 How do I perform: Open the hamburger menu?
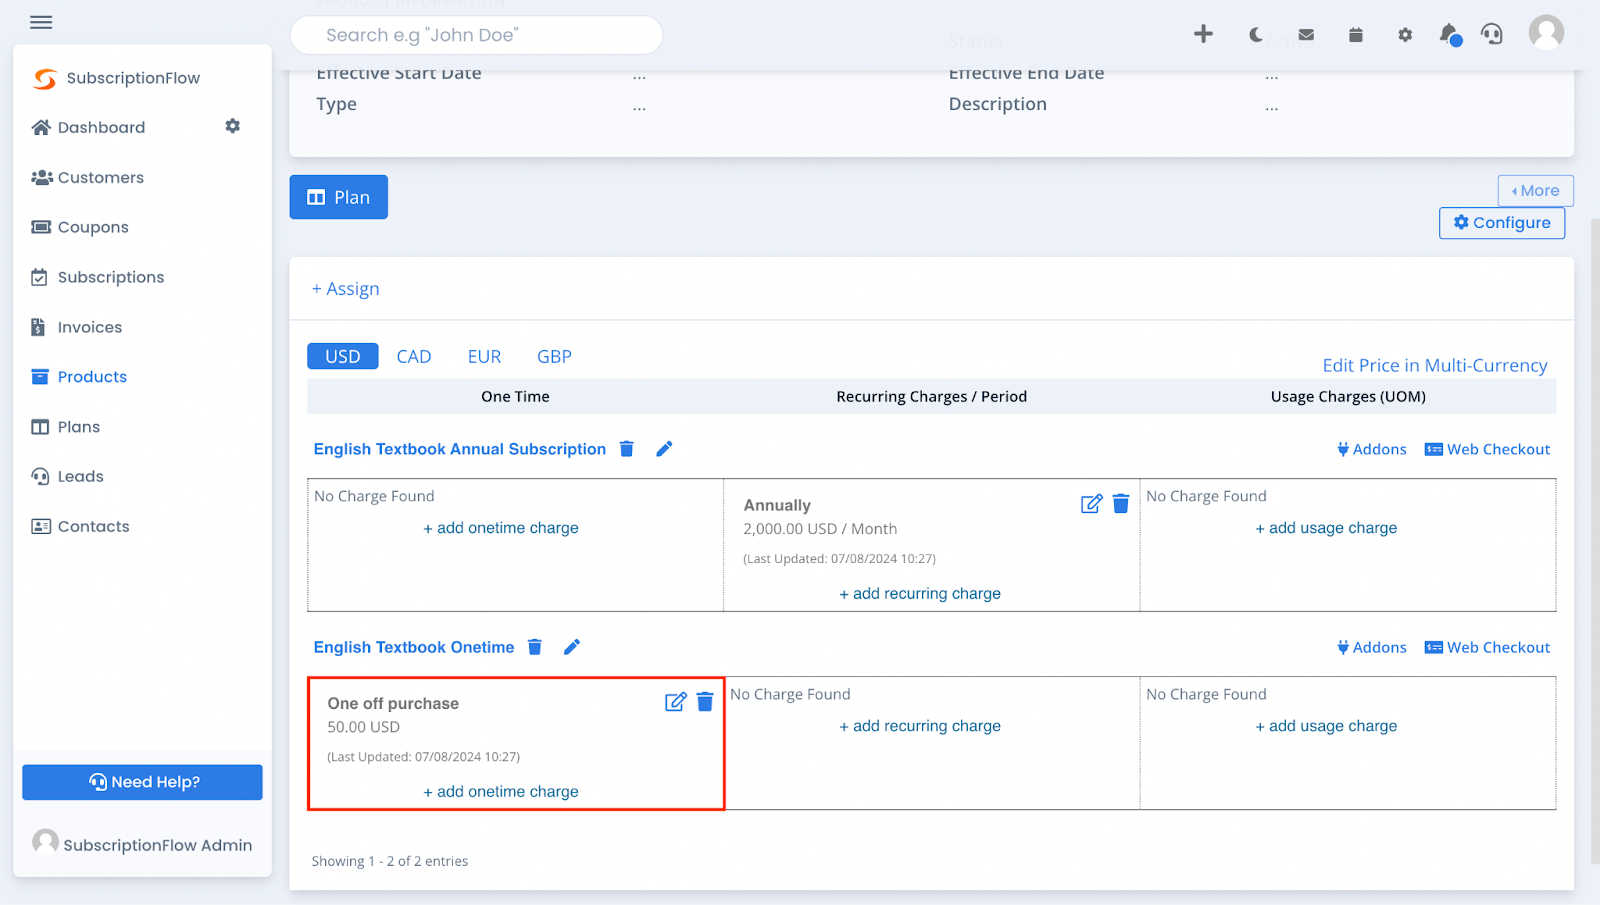pos(41,22)
